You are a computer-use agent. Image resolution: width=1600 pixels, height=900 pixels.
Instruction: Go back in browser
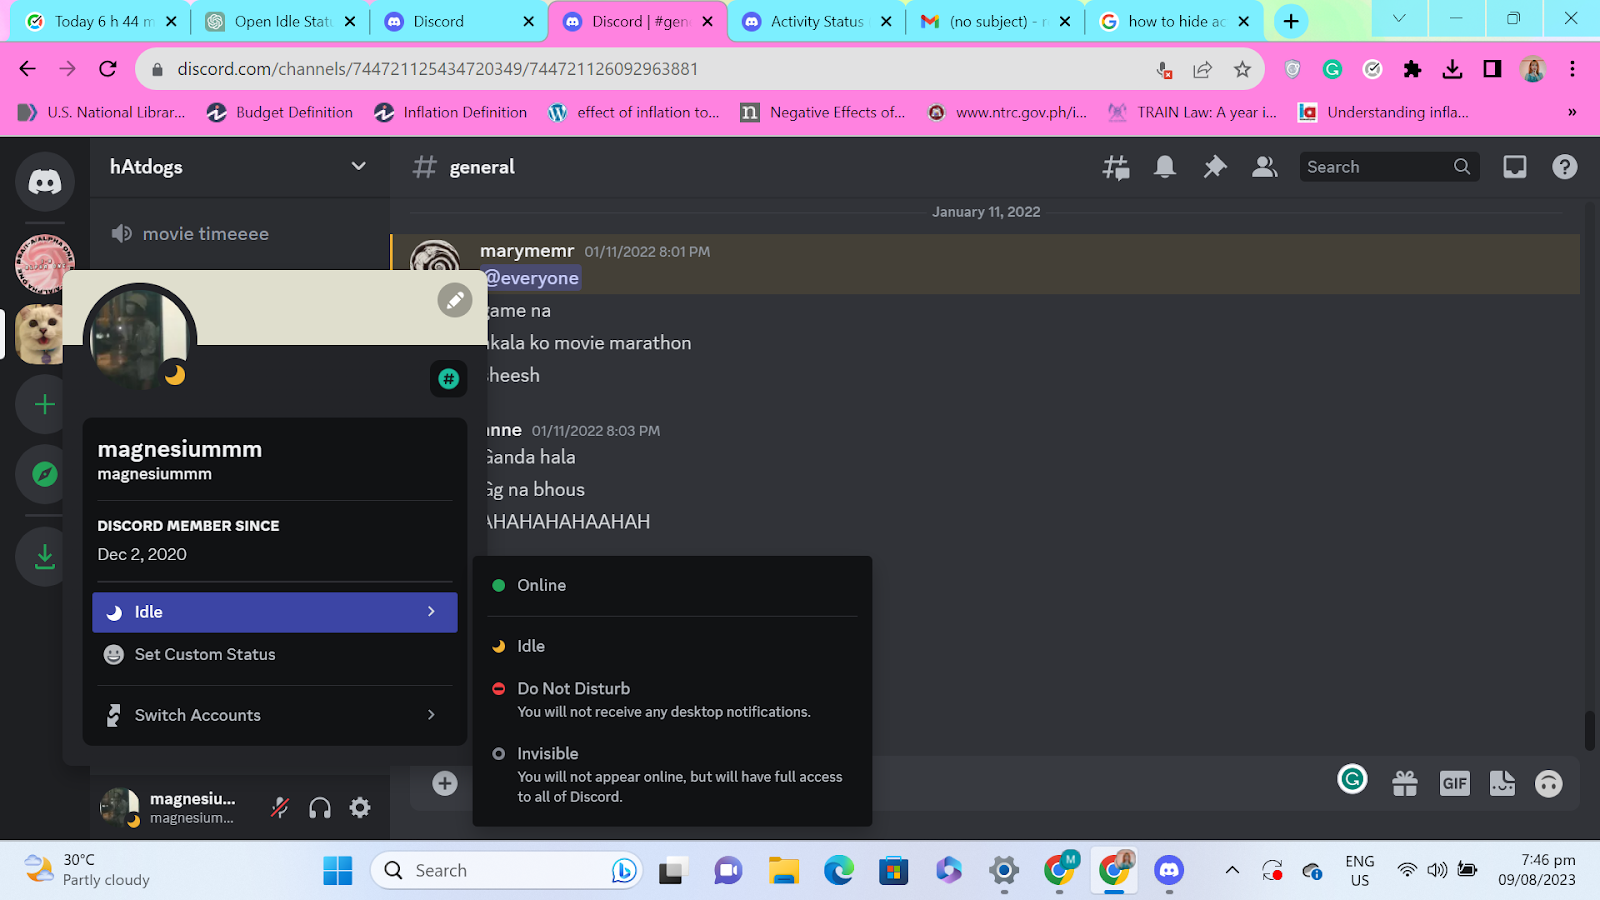[27, 69]
